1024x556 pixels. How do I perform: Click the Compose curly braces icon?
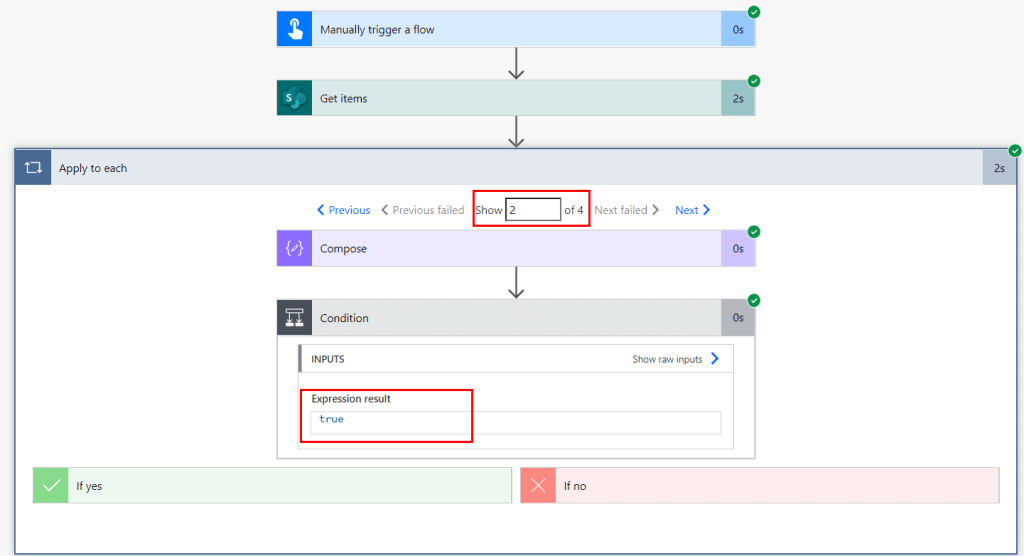point(295,248)
